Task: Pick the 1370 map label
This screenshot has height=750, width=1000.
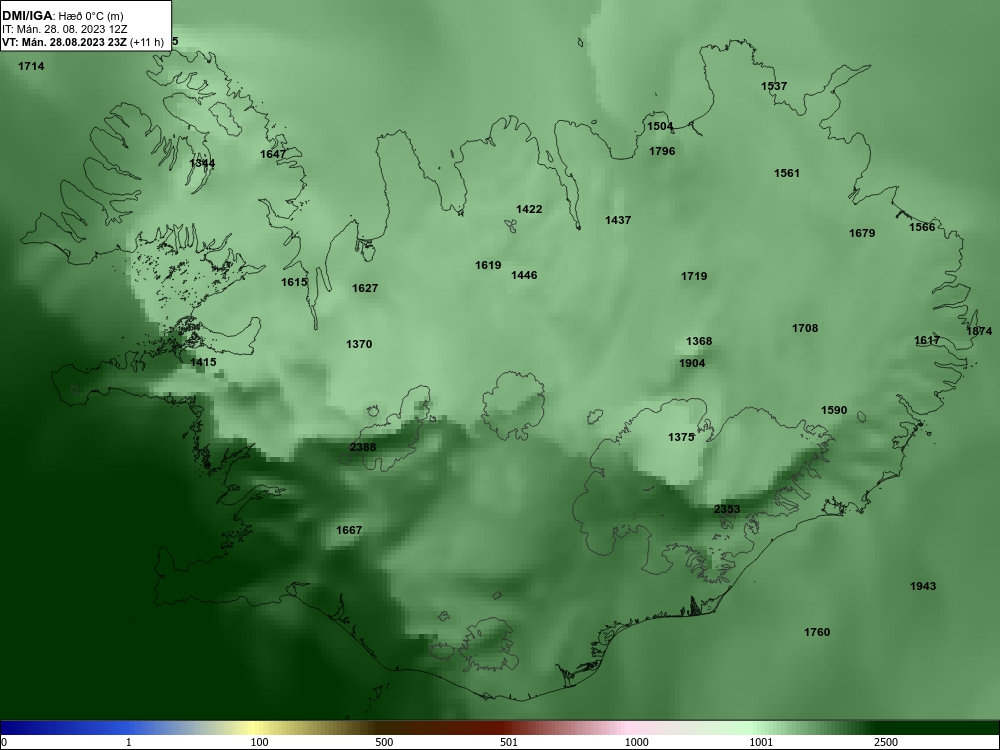Action: pyautogui.click(x=359, y=344)
